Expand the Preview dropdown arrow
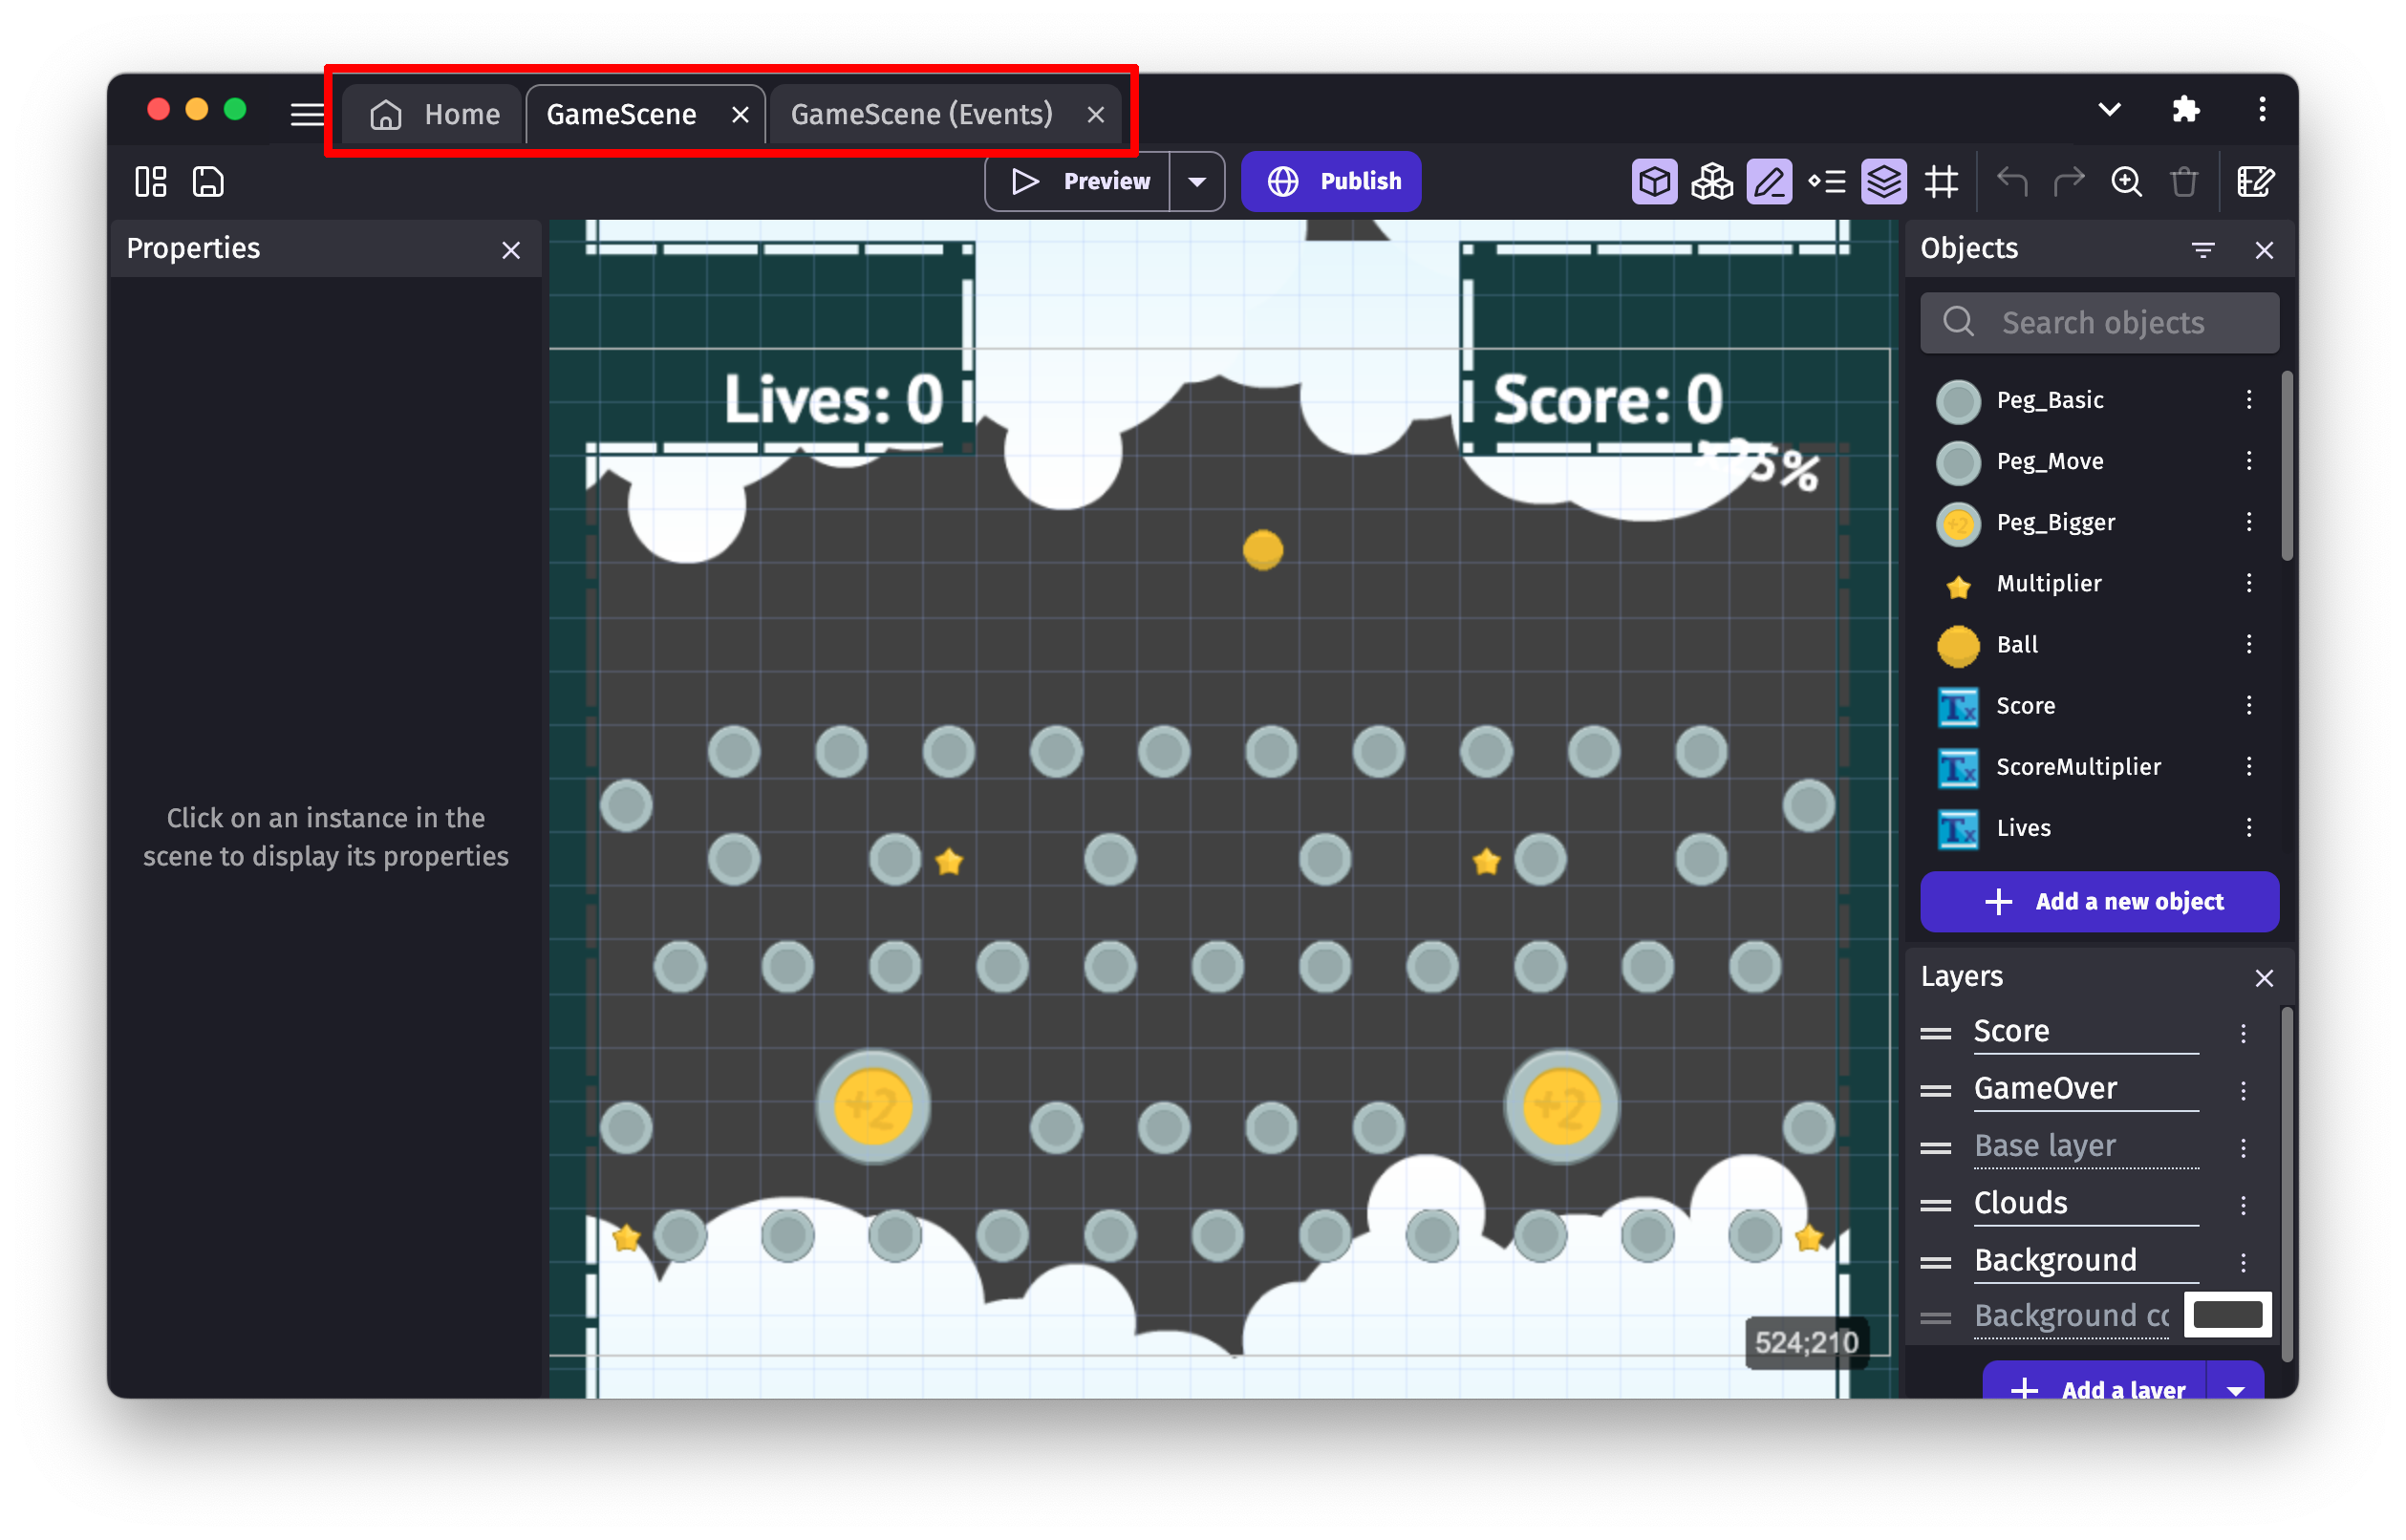 click(1199, 181)
